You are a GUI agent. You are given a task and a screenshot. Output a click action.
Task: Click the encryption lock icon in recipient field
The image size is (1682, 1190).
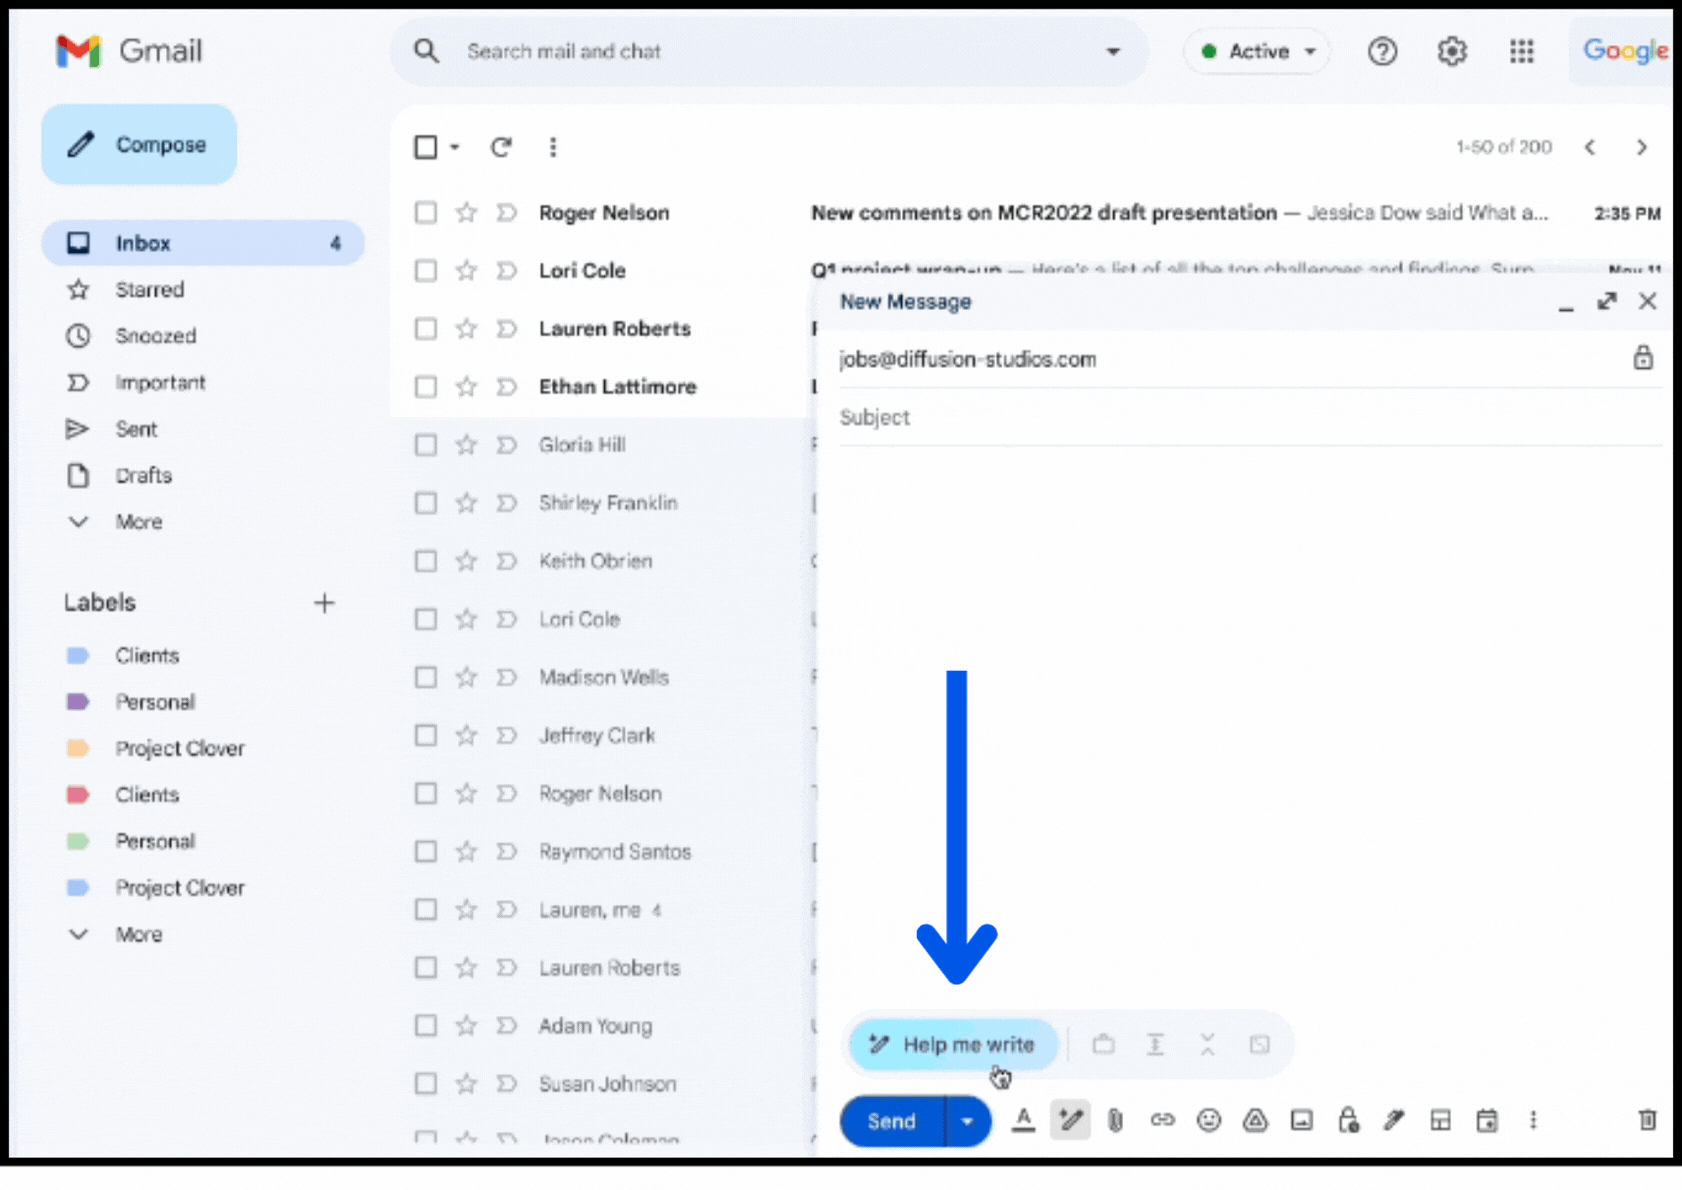(x=1643, y=358)
